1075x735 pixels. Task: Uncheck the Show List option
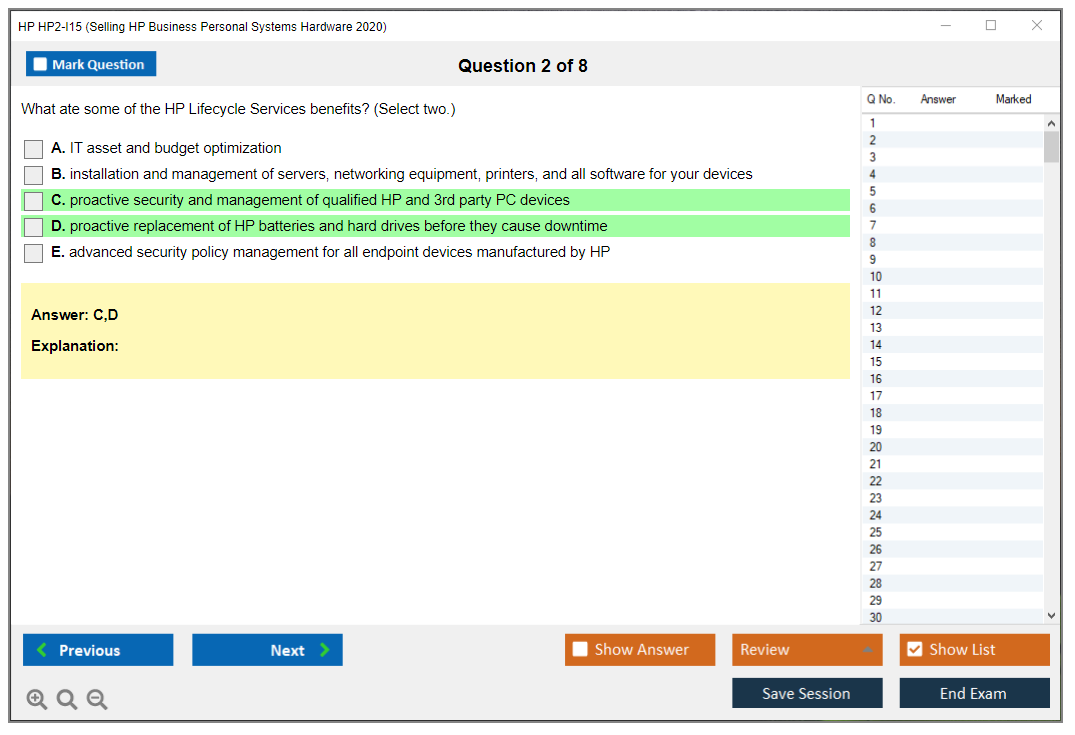click(914, 650)
